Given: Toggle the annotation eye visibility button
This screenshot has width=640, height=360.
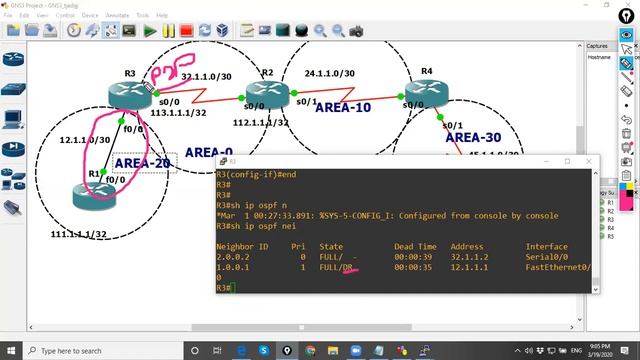Looking at the screenshot, I should pyautogui.click(x=626, y=35).
